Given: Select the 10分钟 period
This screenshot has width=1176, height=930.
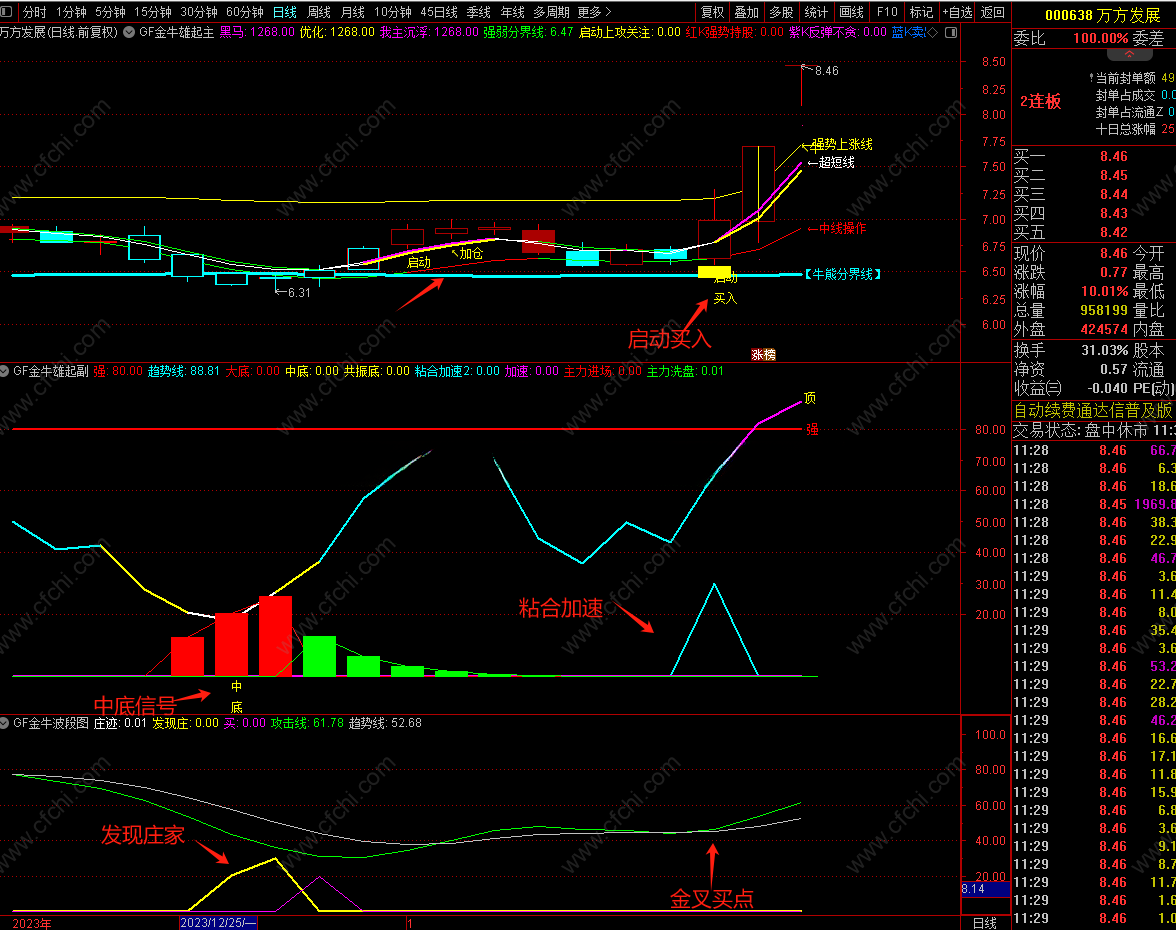Looking at the screenshot, I should point(393,12).
